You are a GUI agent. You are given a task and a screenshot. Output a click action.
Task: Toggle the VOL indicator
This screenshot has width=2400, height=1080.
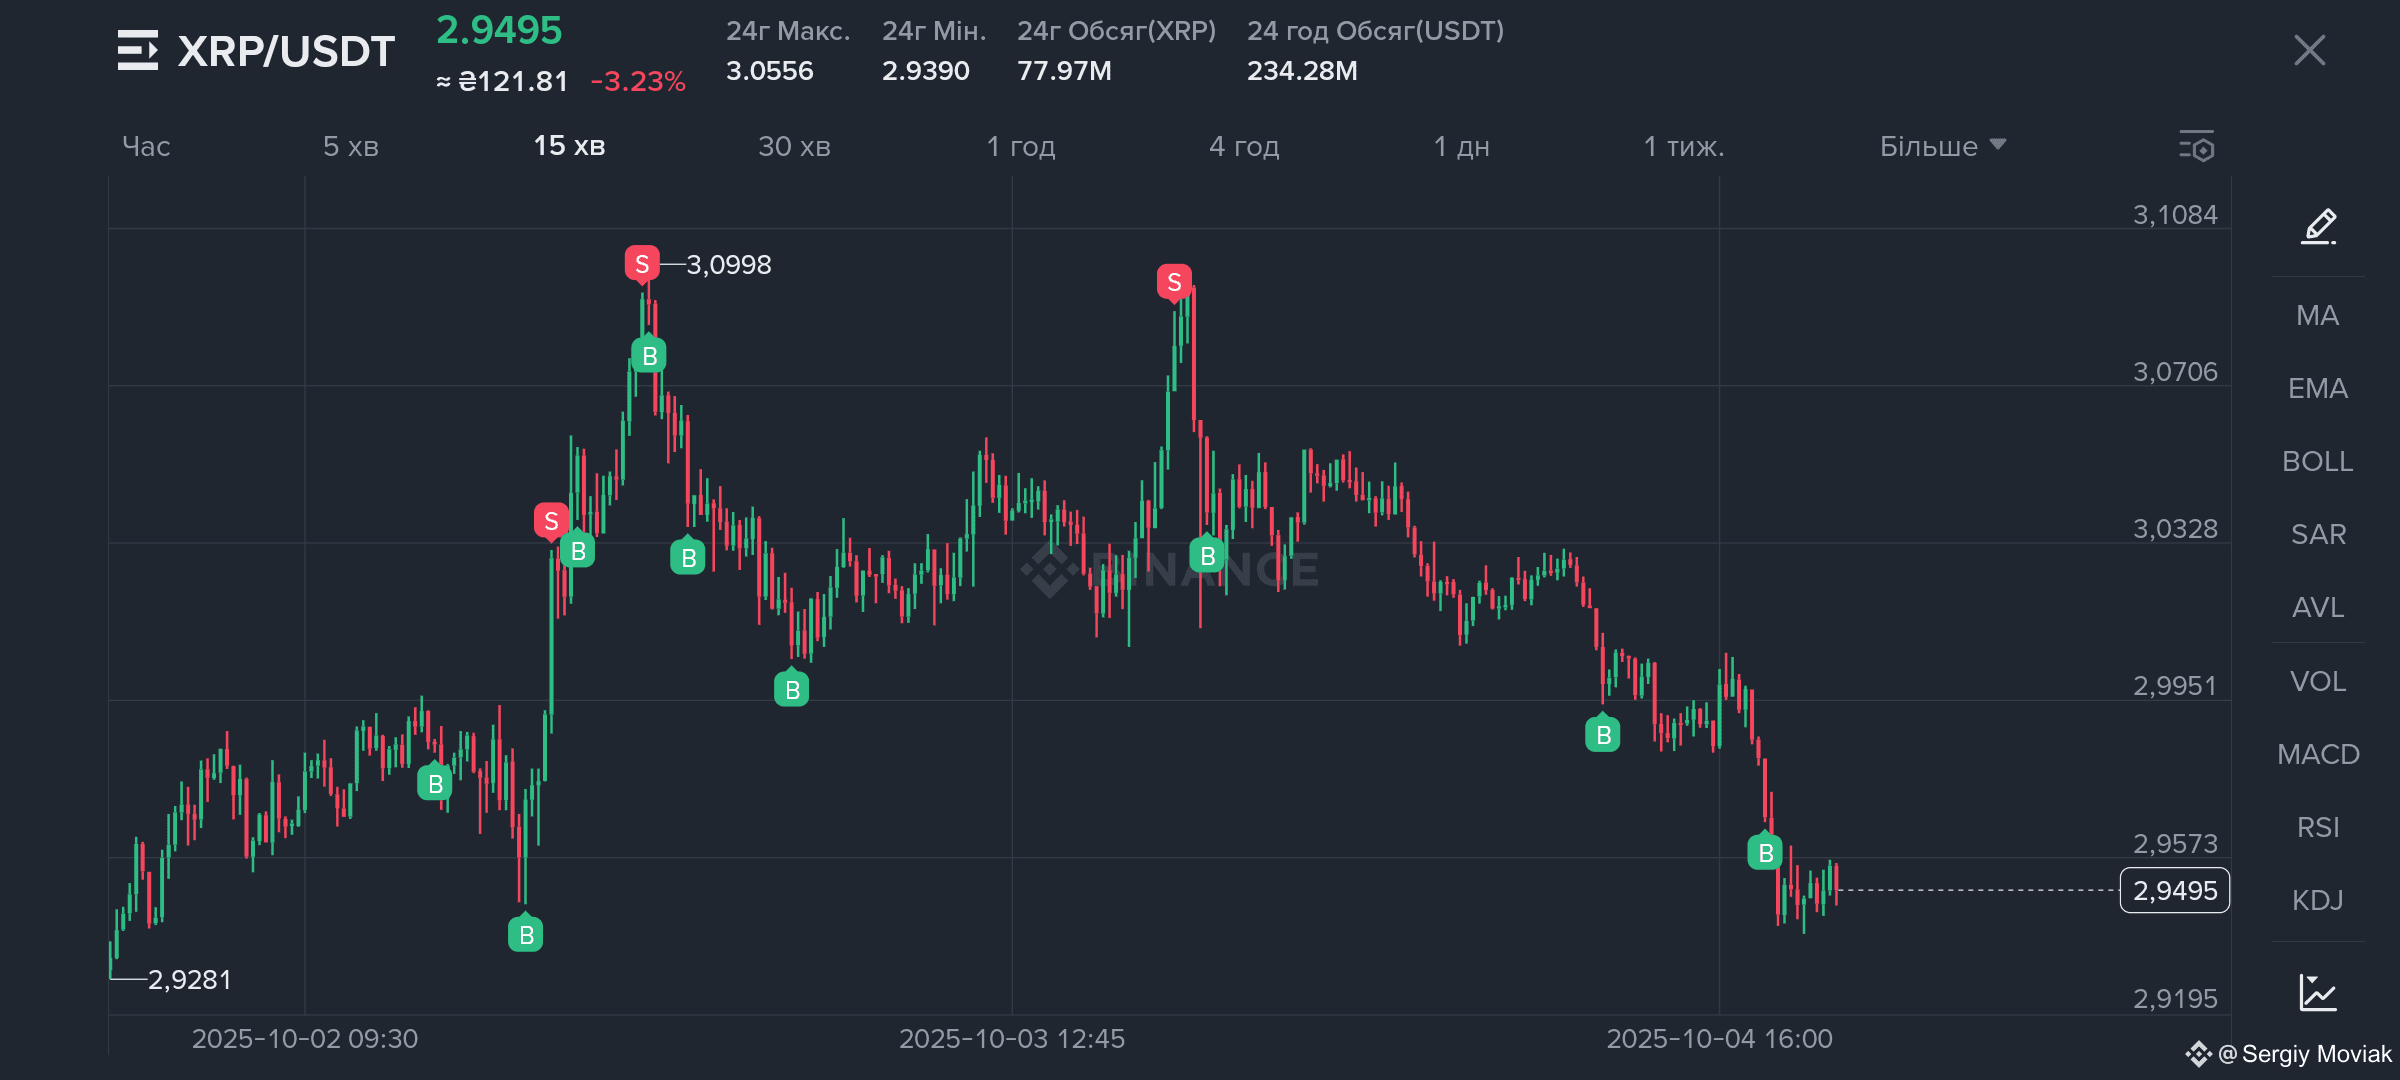click(x=2317, y=681)
